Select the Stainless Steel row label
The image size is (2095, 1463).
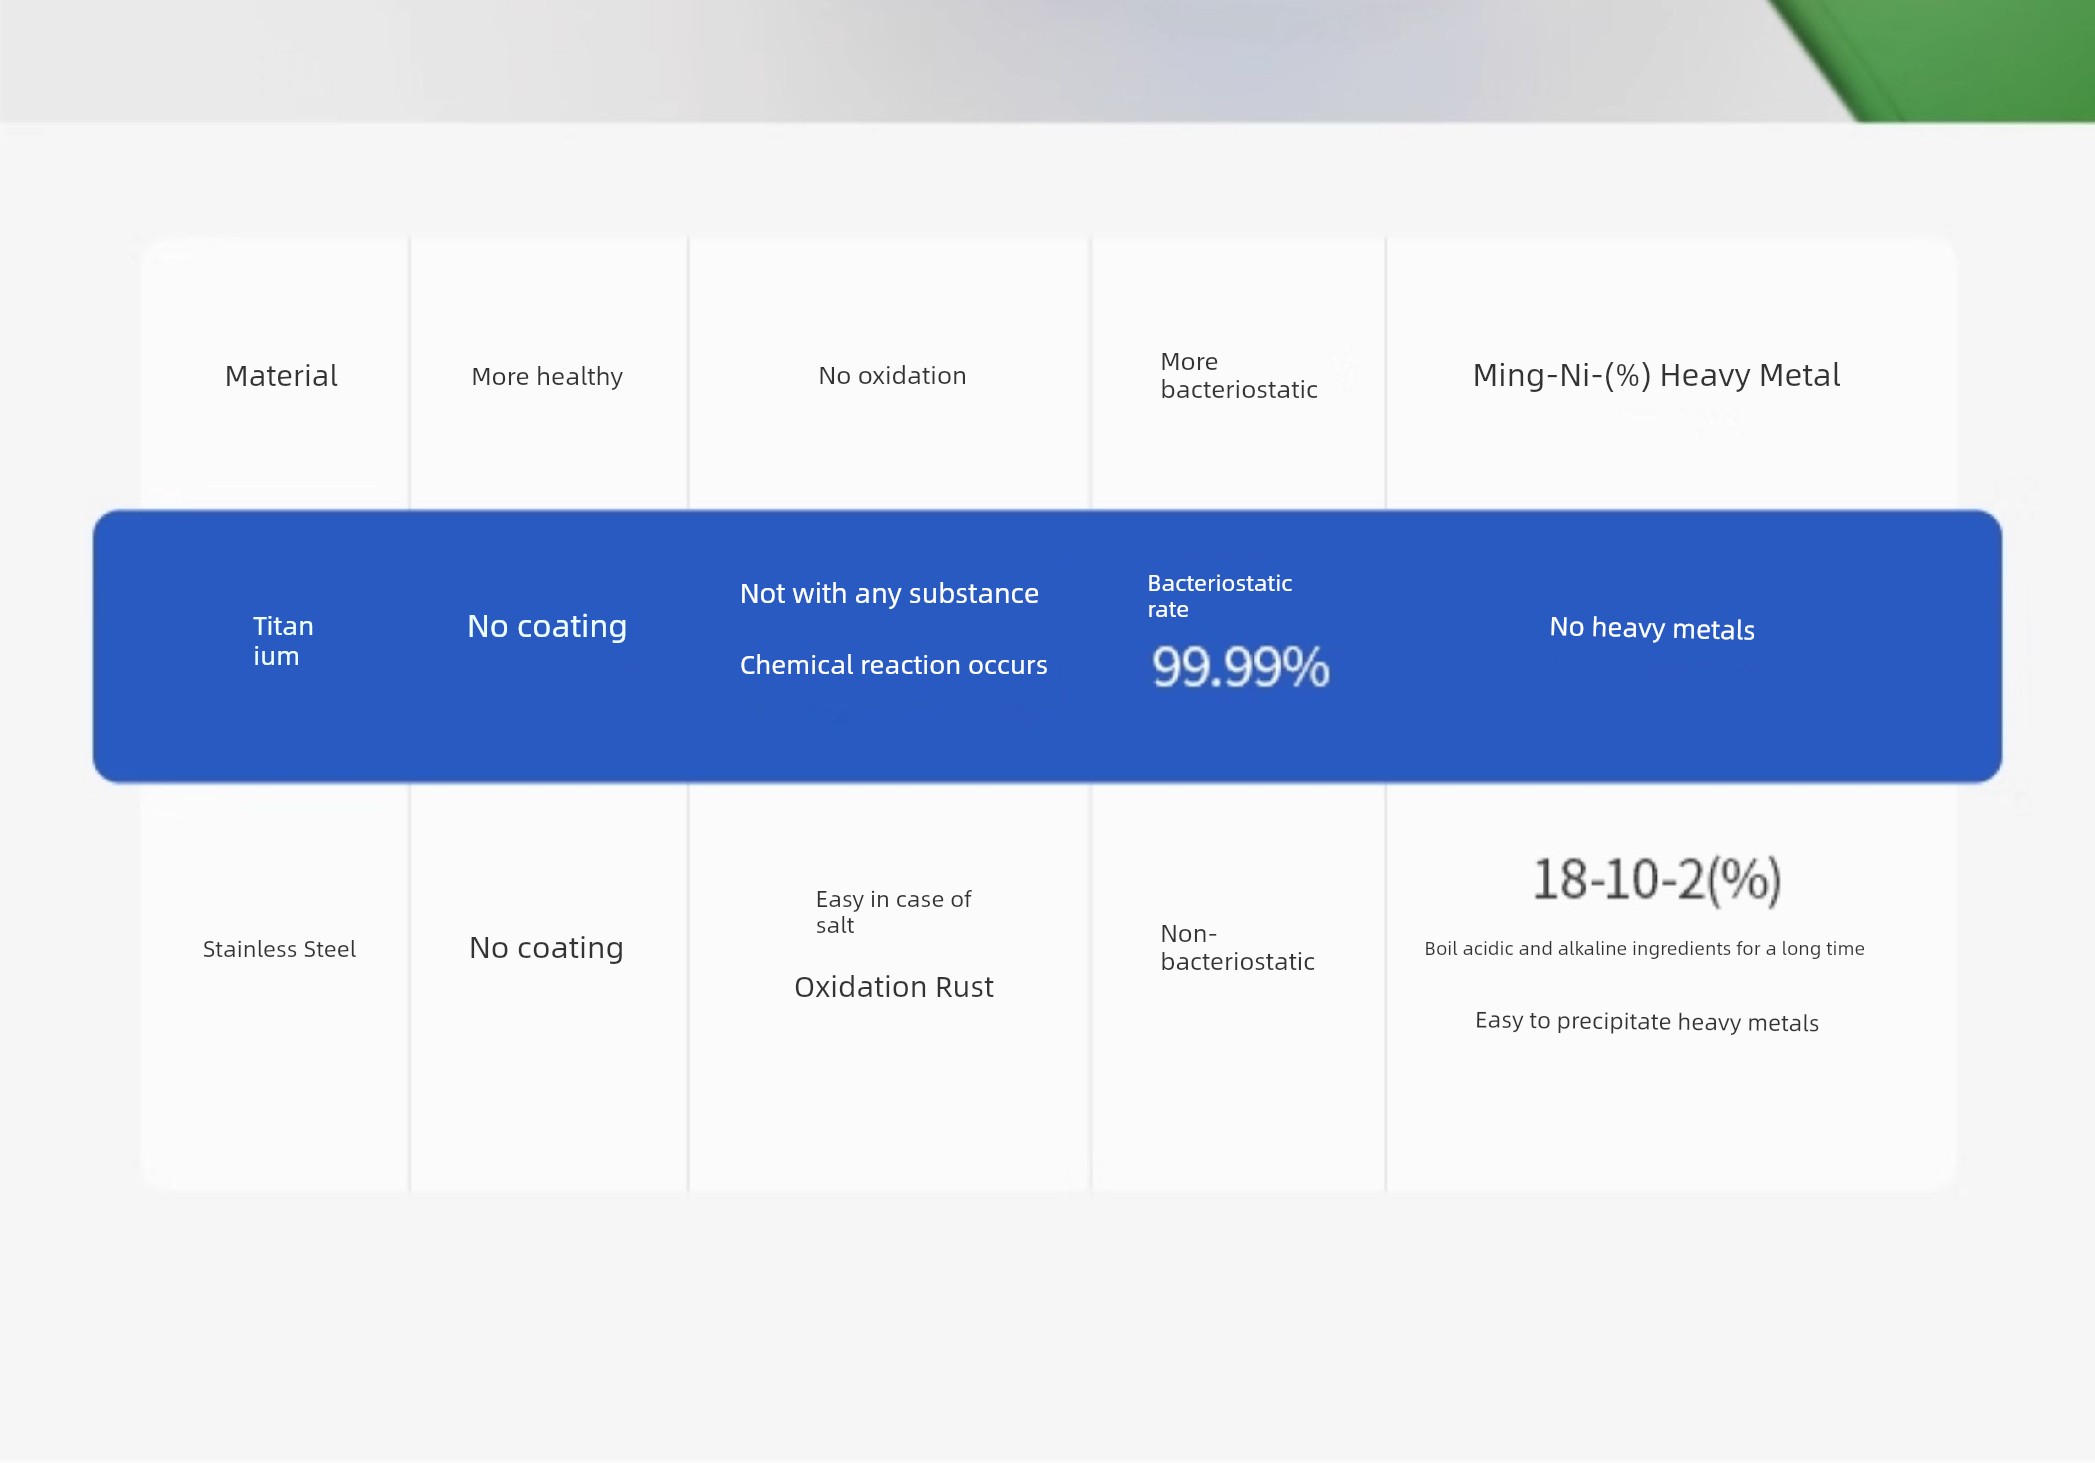[279, 950]
